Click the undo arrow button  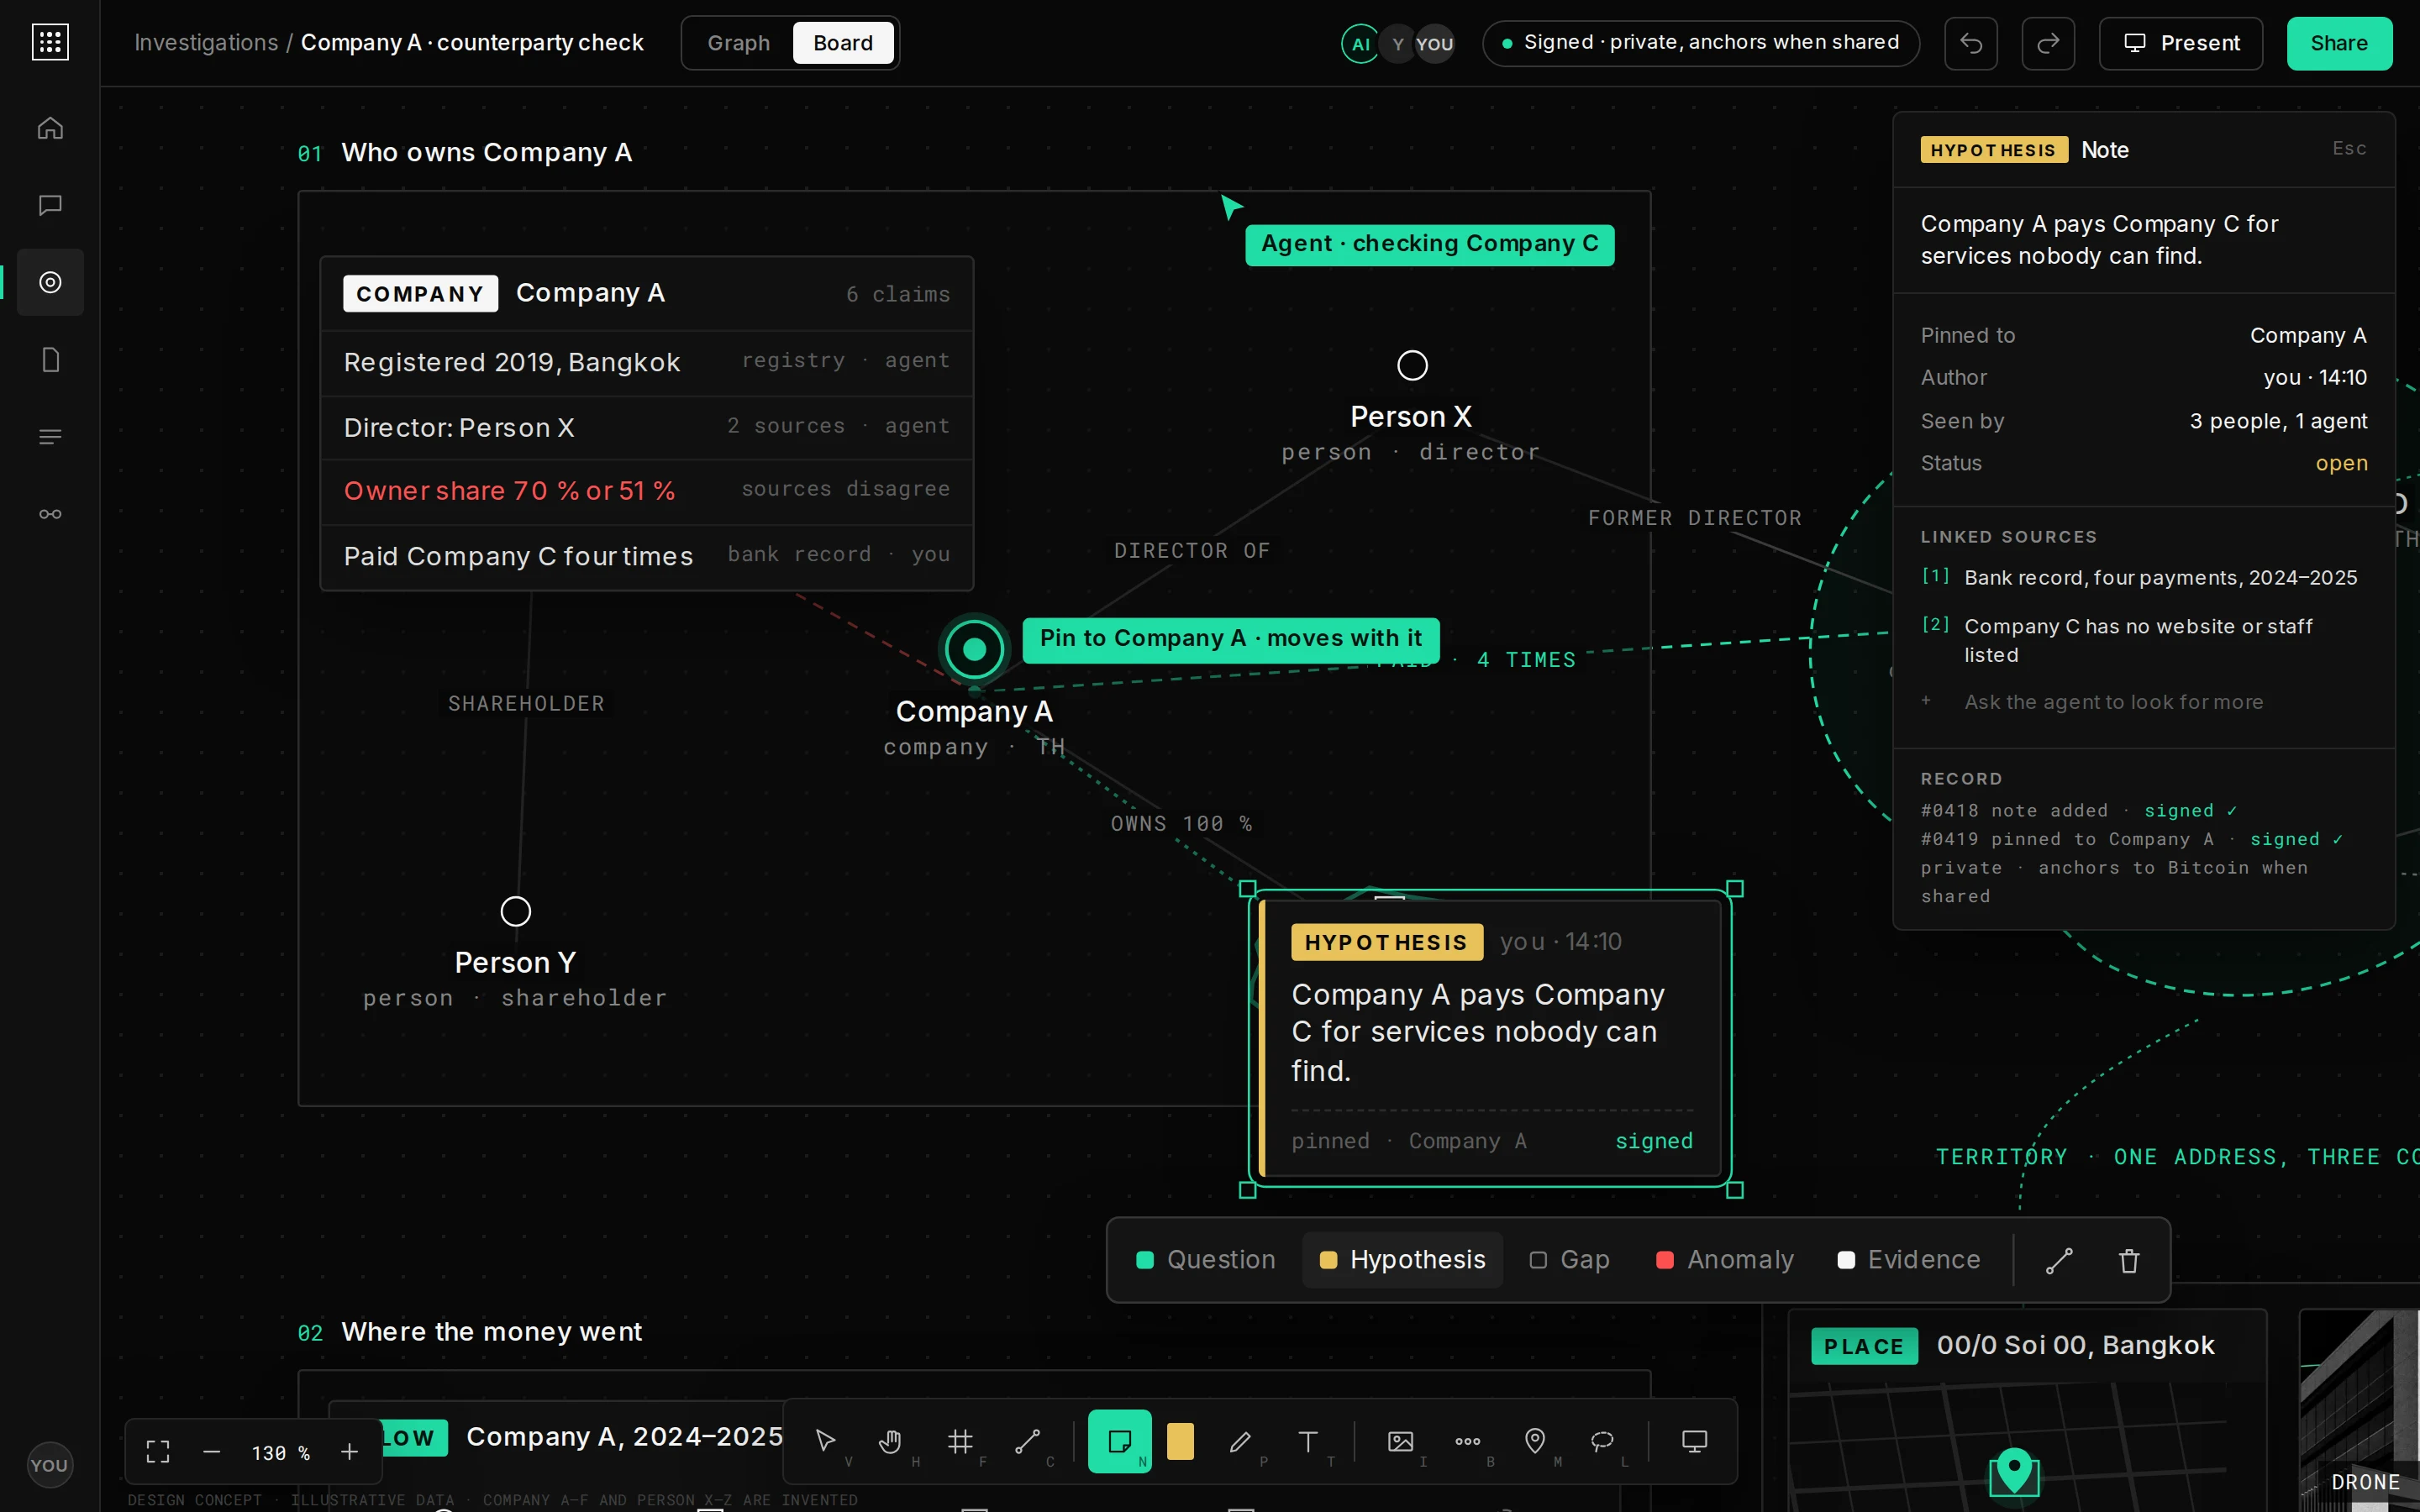[1971, 43]
